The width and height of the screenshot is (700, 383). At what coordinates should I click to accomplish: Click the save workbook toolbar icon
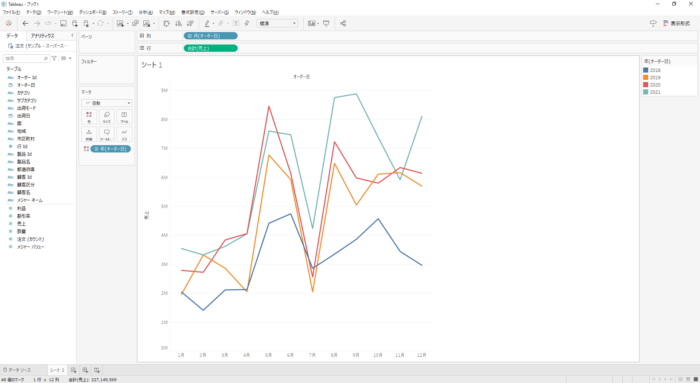(x=63, y=23)
